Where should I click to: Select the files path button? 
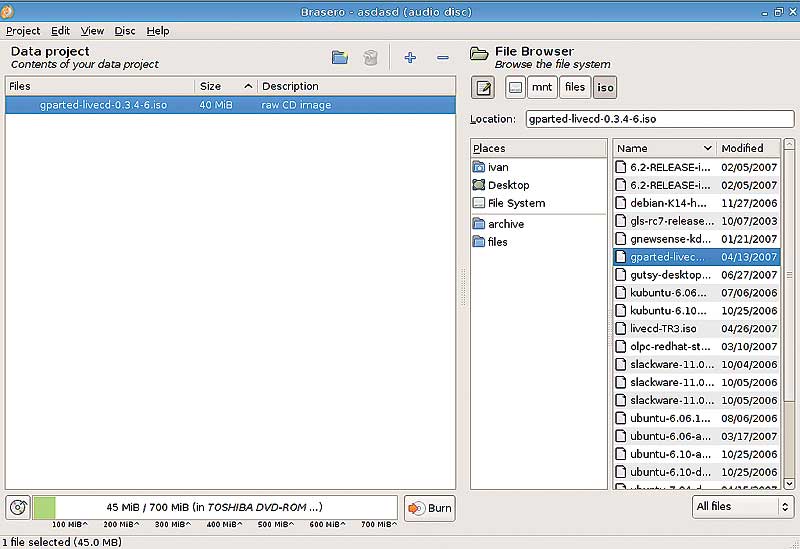[x=575, y=87]
